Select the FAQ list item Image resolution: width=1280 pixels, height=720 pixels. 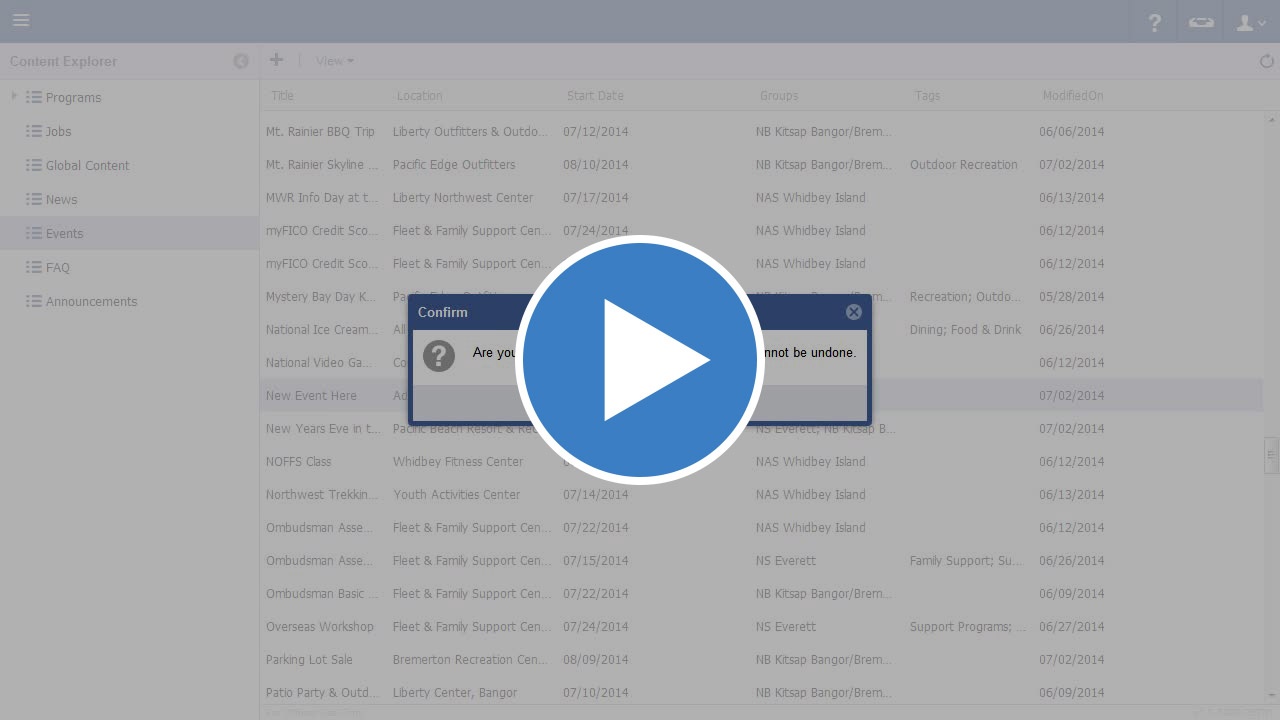(x=57, y=267)
